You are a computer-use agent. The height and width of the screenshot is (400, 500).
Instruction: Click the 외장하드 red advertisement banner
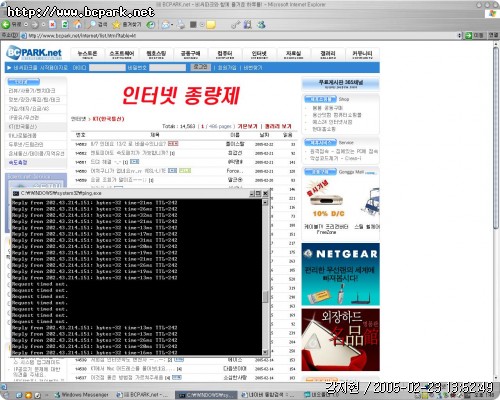340,340
